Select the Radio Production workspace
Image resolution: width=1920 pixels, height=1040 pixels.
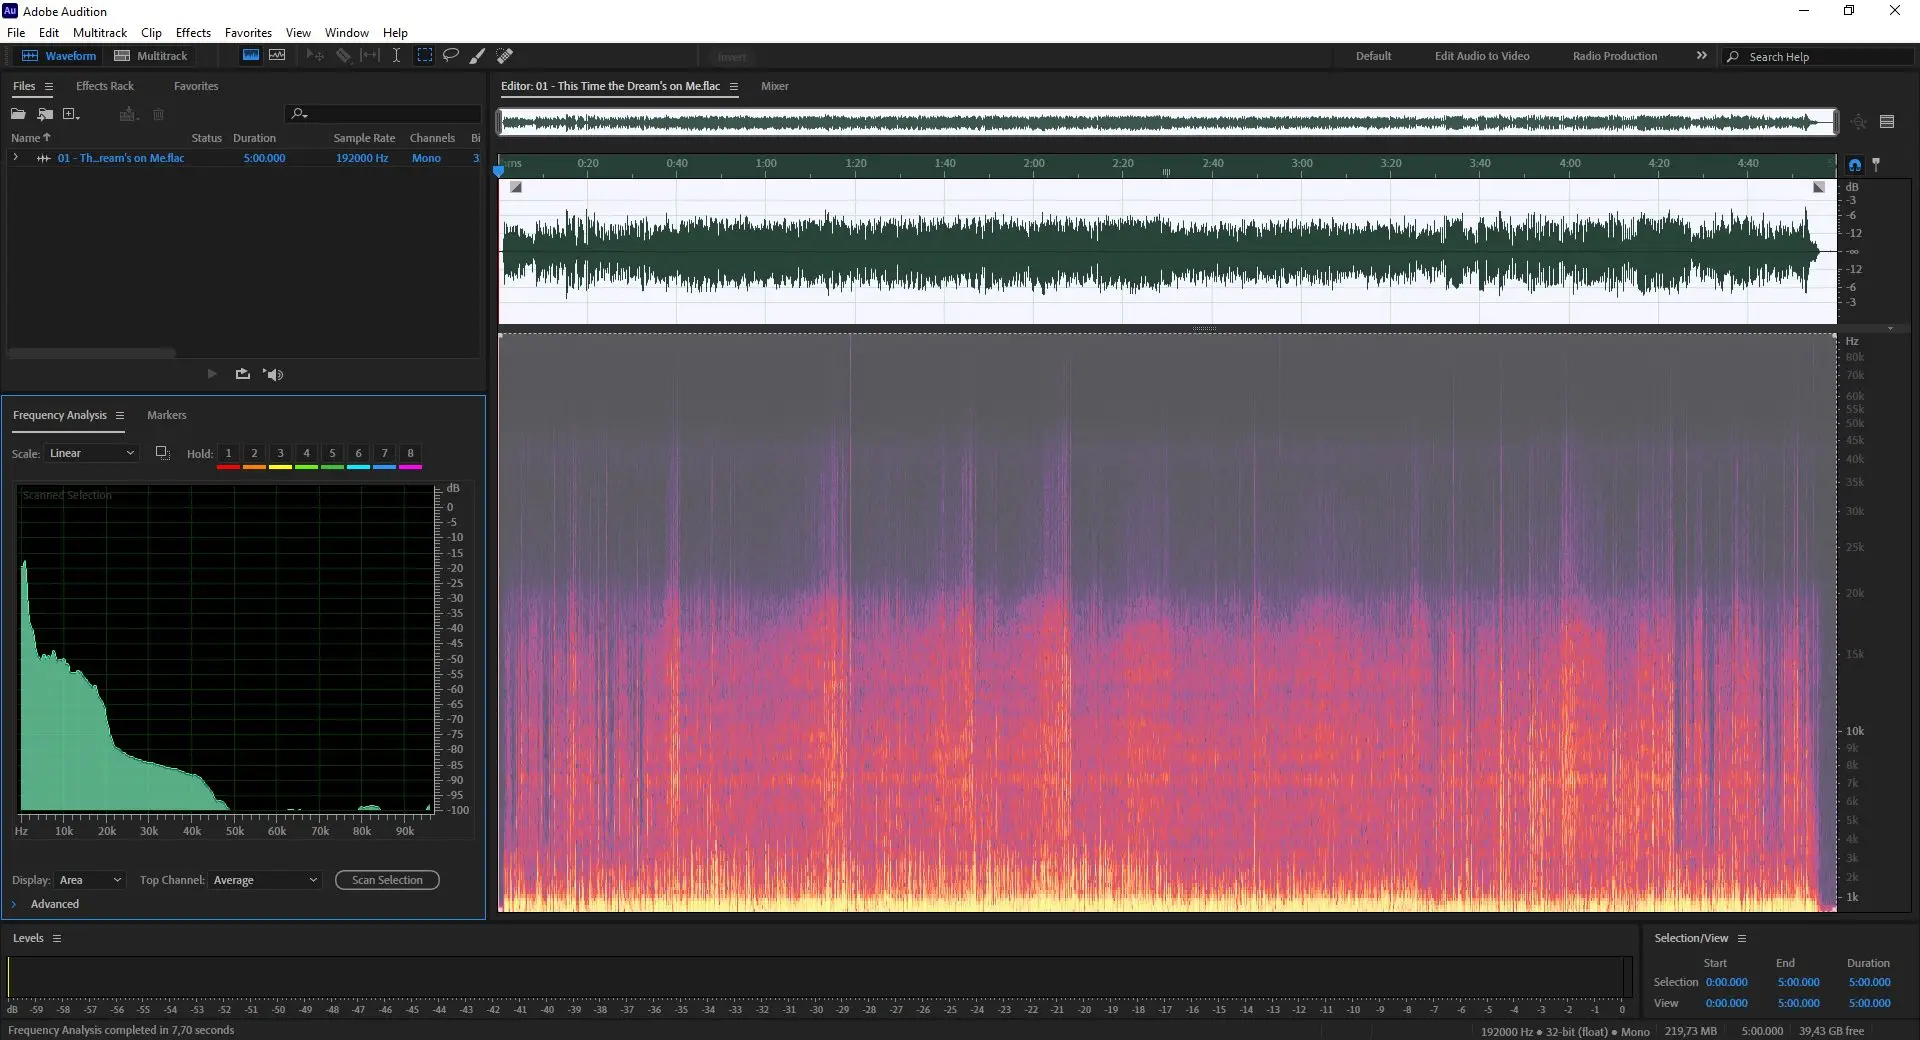pos(1614,57)
